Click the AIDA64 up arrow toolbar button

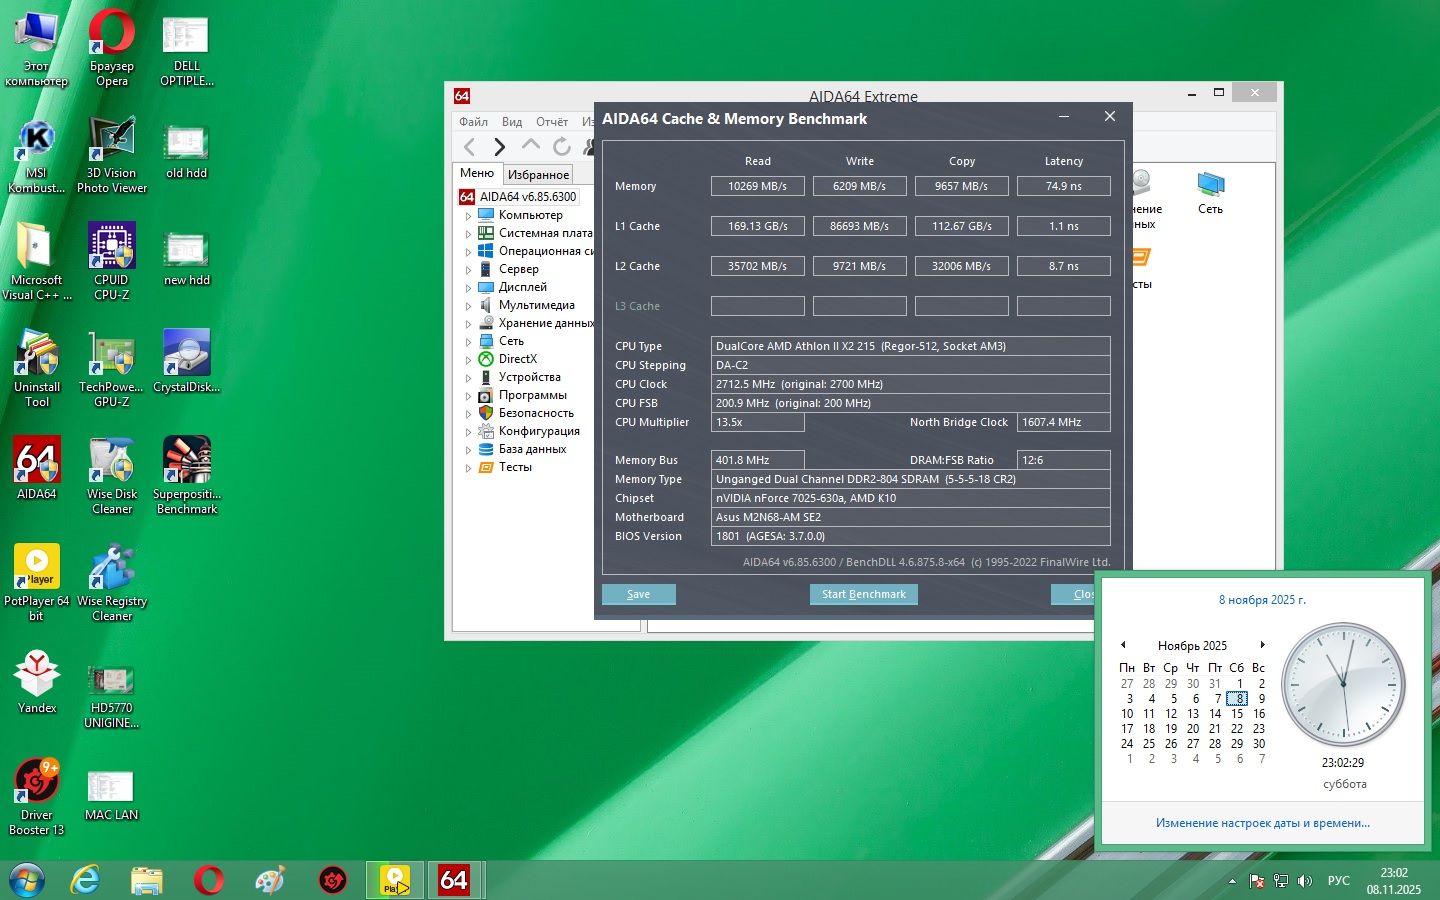pos(531,146)
